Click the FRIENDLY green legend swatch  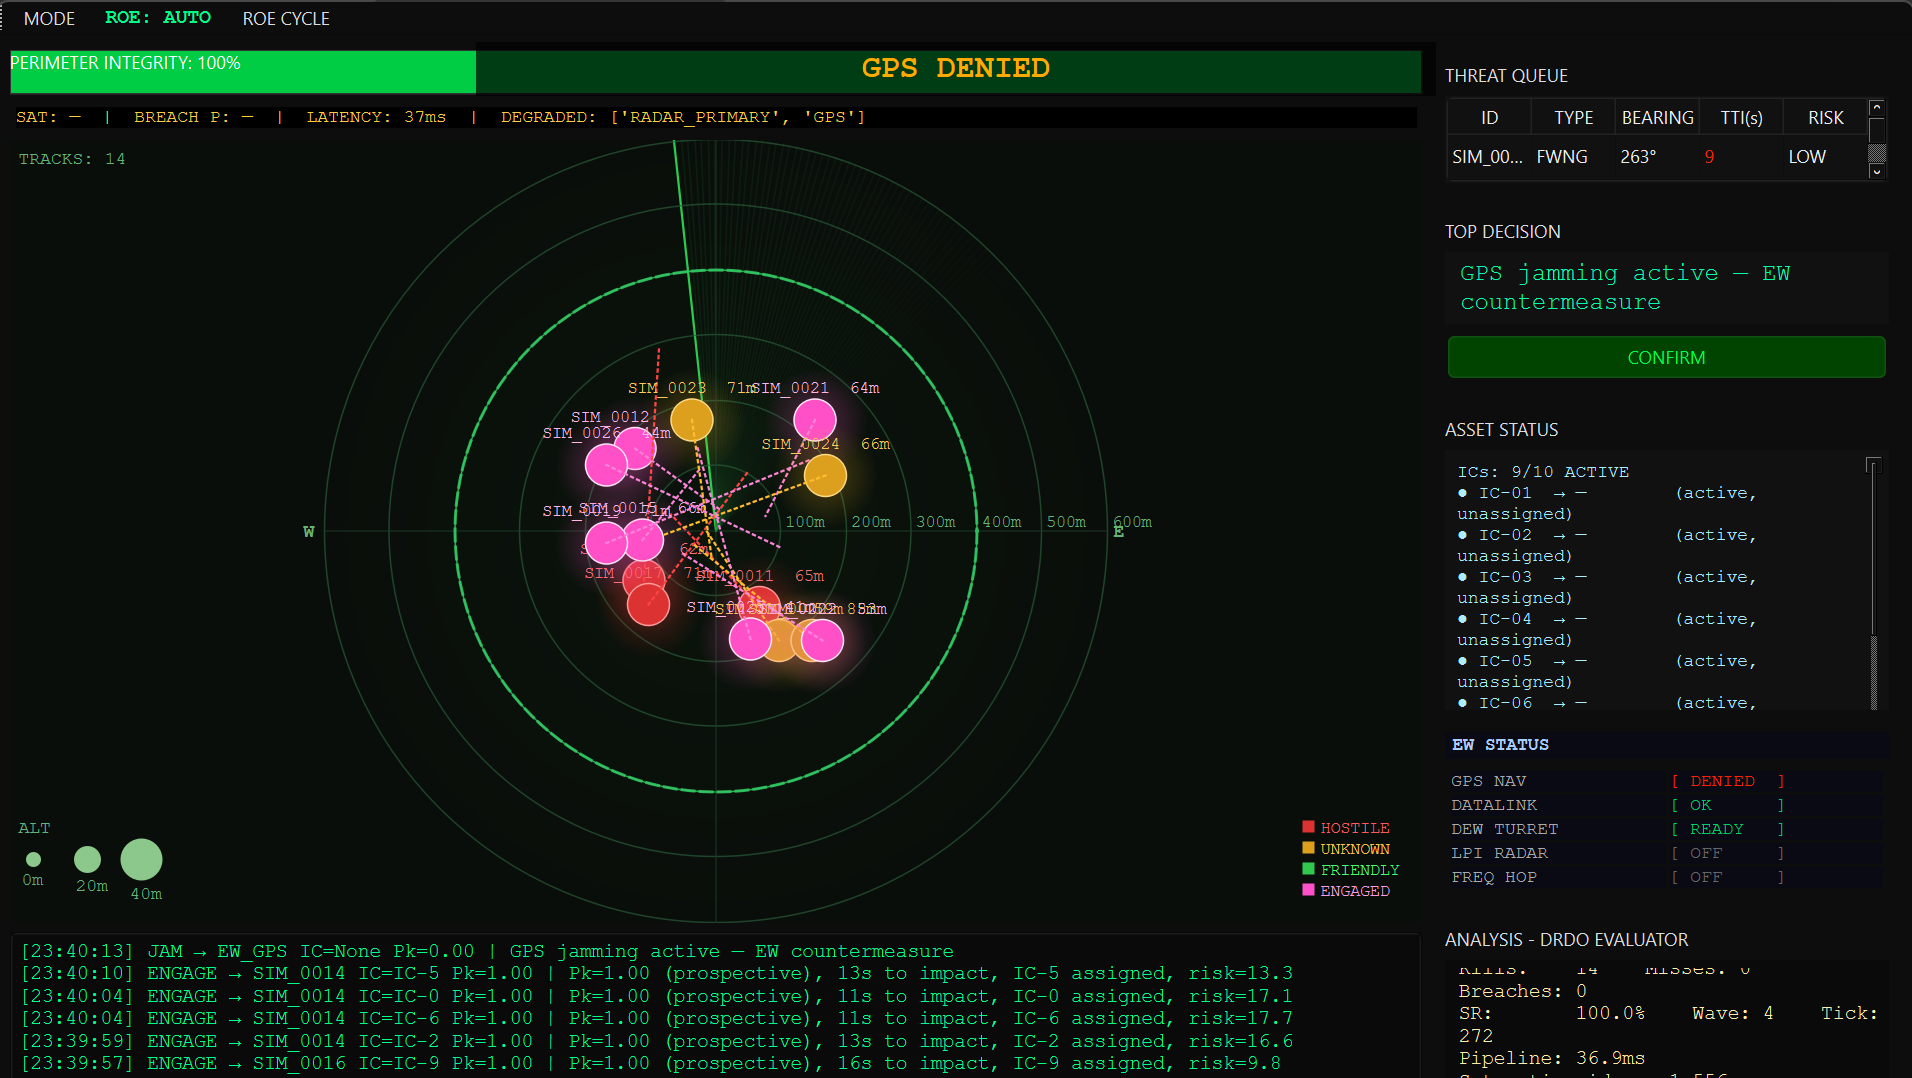[x=1308, y=869]
